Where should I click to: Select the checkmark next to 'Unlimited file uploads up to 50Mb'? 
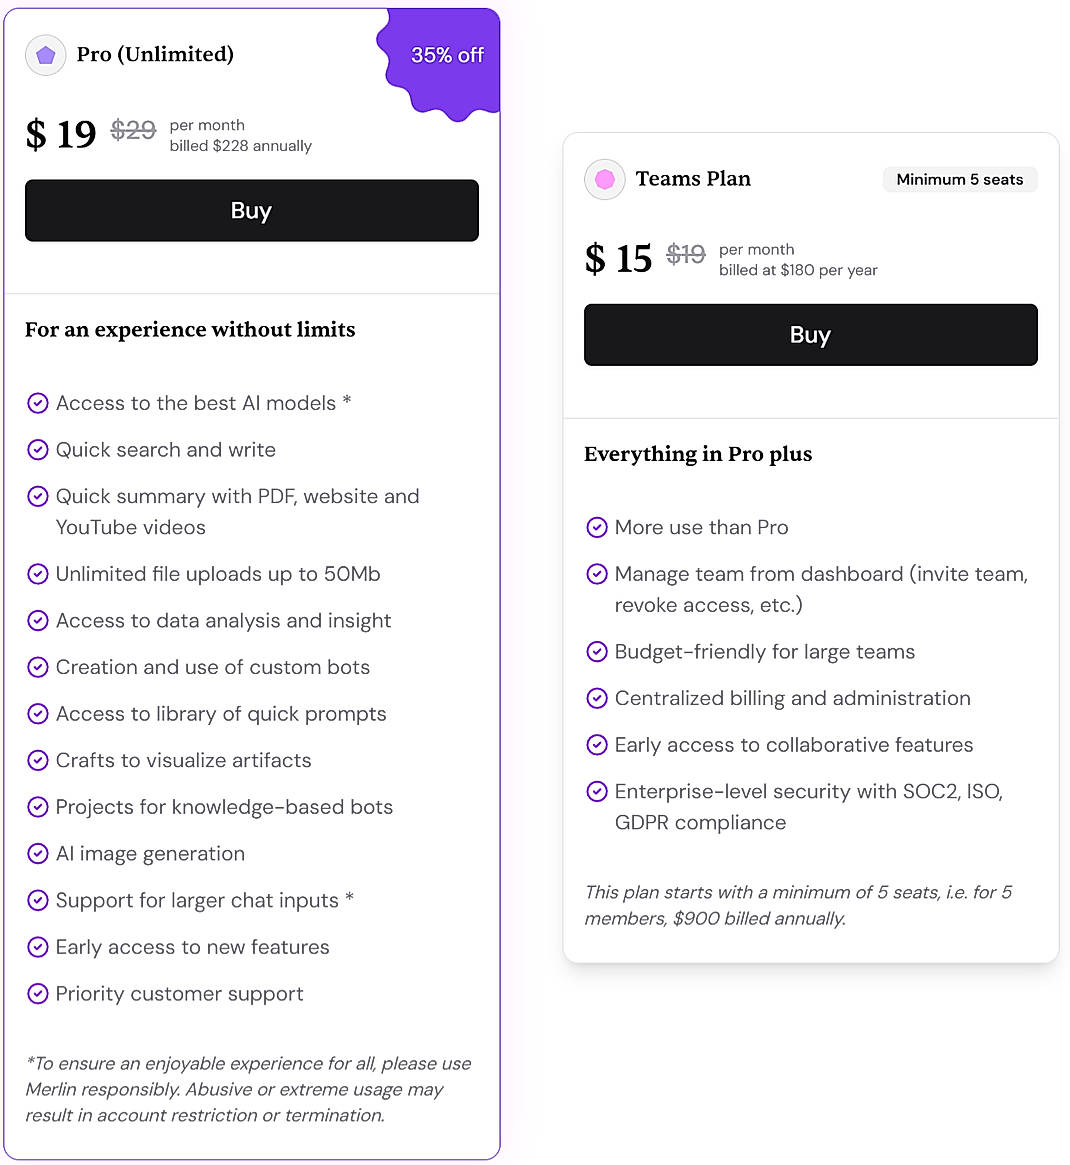coord(38,574)
